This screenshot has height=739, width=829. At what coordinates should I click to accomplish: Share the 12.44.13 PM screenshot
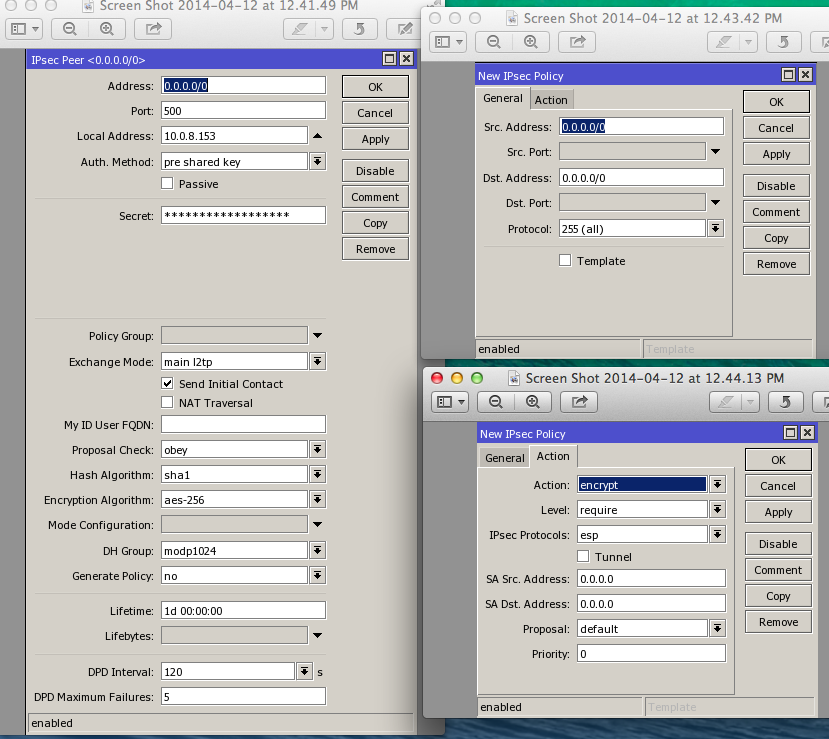pos(579,402)
